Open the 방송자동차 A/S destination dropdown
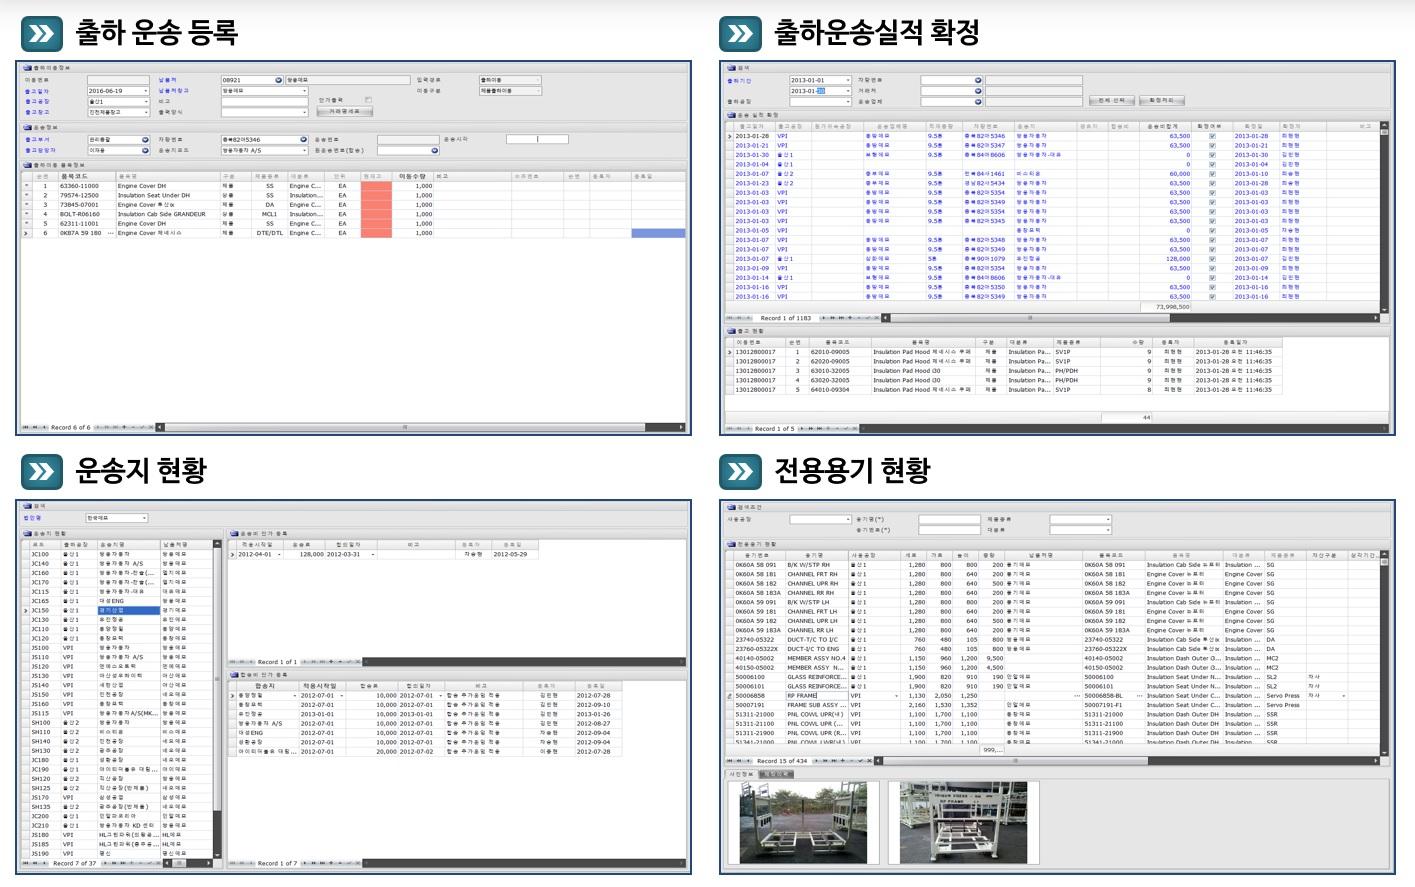 [x=304, y=151]
